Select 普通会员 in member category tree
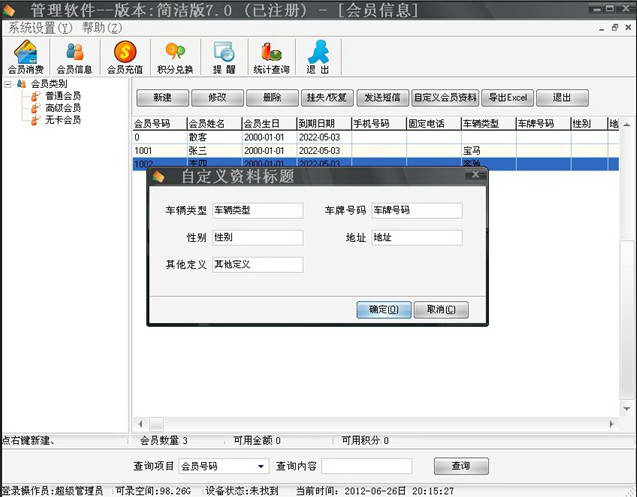Image resolution: width=637 pixels, height=497 pixels. (63, 96)
